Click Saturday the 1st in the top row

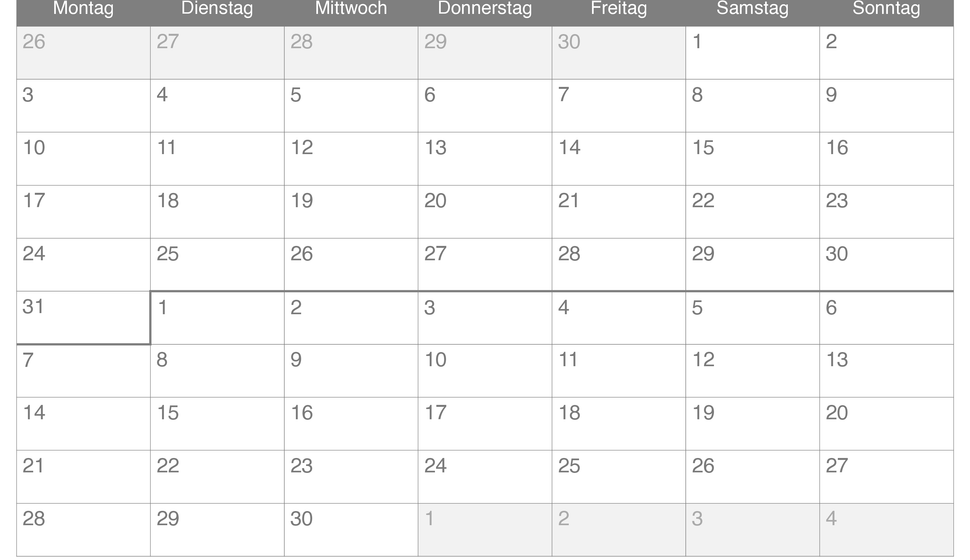pyautogui.click(x=752, y=53)
